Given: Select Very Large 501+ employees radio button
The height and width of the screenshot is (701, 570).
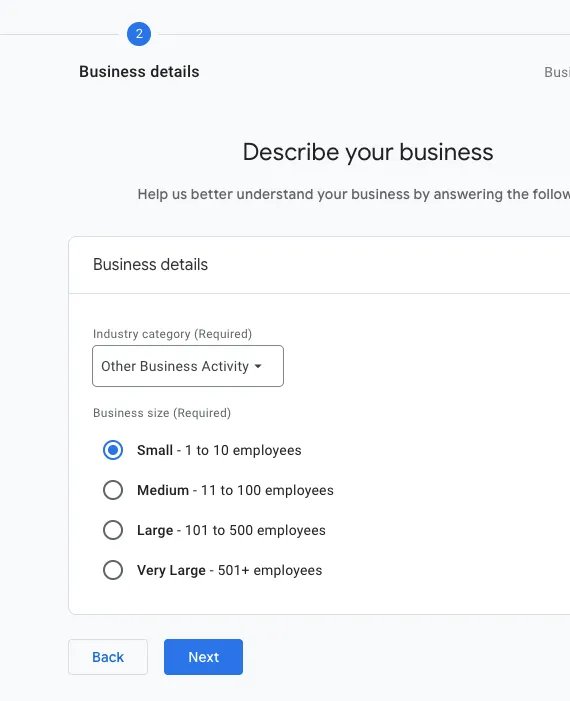Looking at the screenshot, I should pyautogui.click(x=113, y=570).
